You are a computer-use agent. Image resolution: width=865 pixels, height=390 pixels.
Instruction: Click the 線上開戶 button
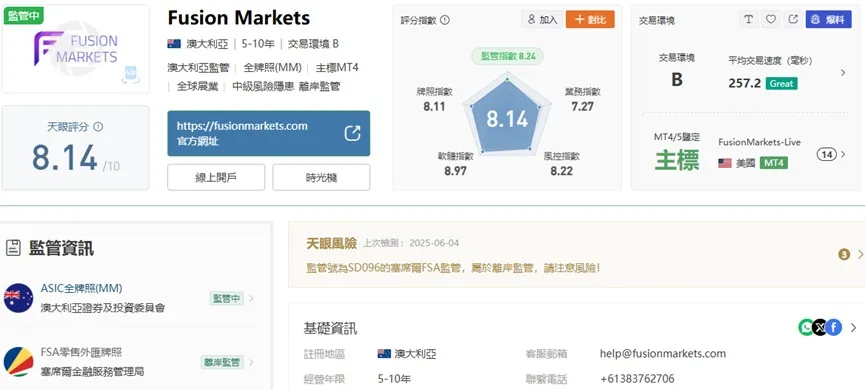pos(216,178)
